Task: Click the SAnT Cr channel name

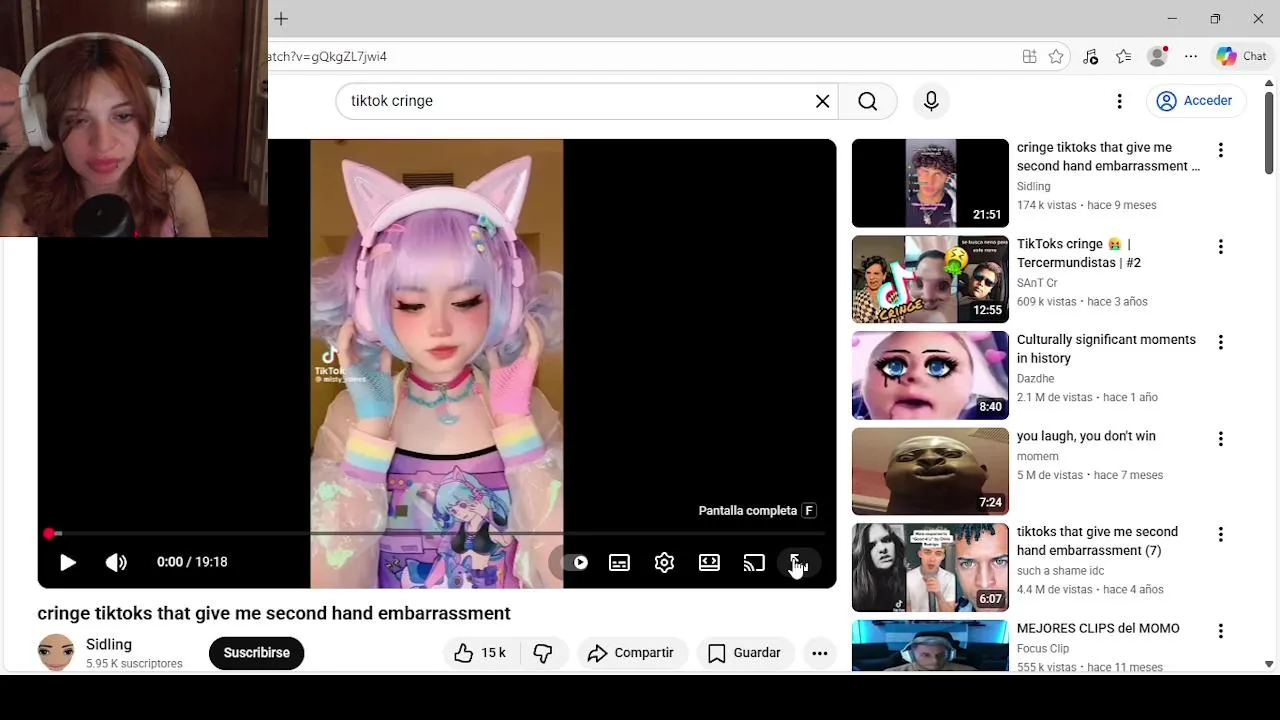Action: (x=1037, y=283)
